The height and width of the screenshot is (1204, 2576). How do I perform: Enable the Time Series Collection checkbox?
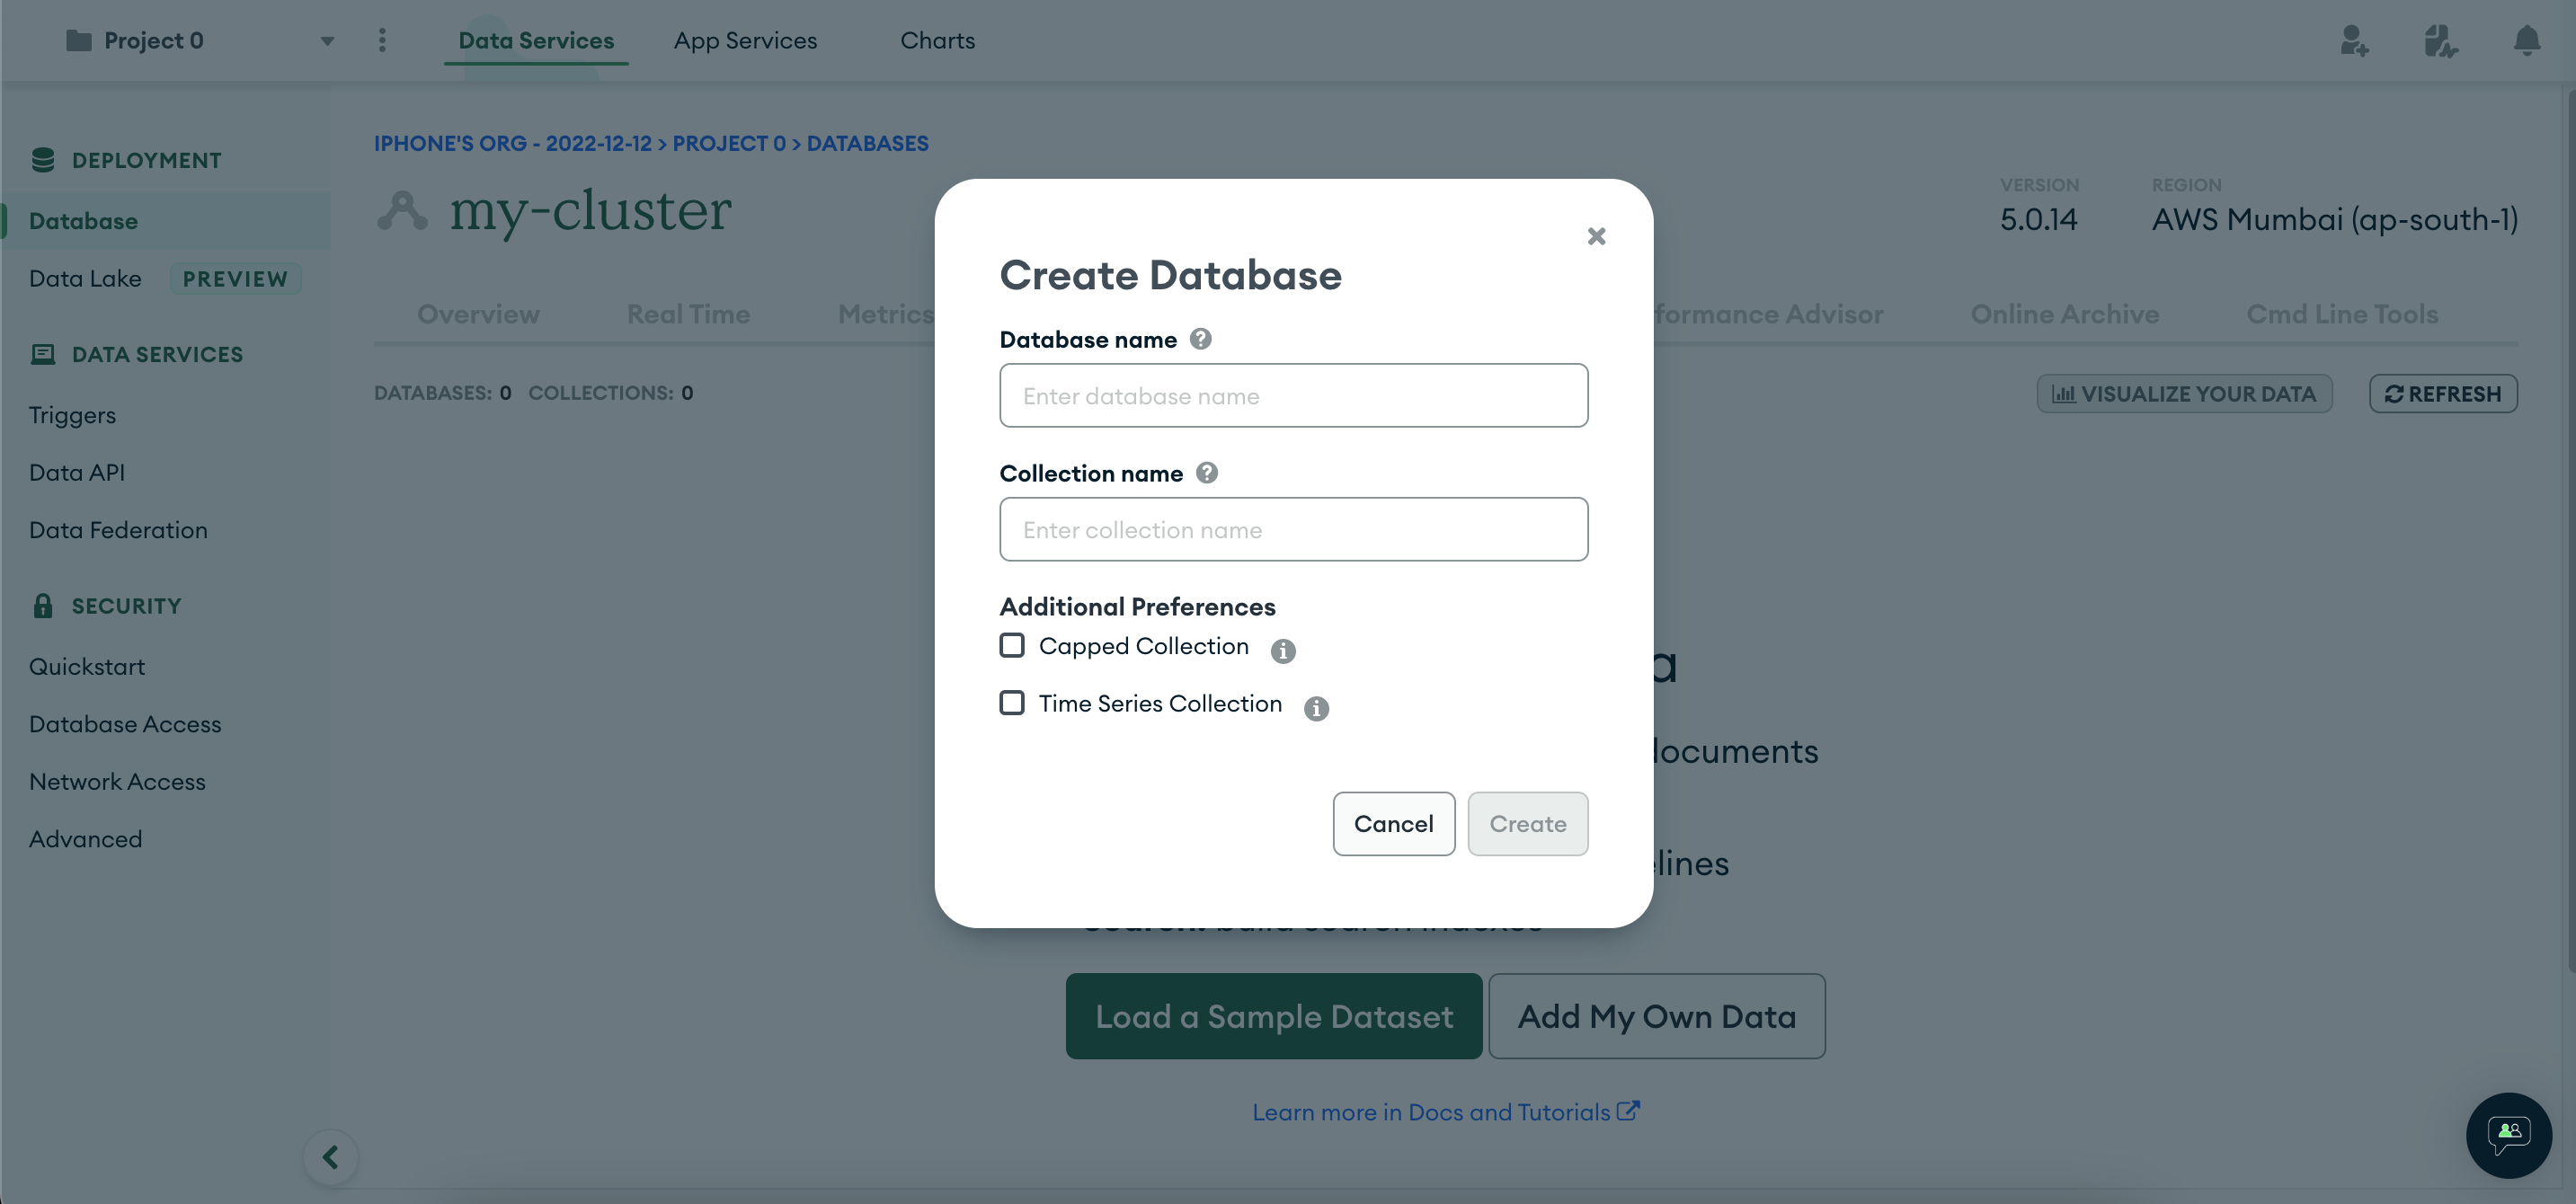click(x=1012, y=703)
